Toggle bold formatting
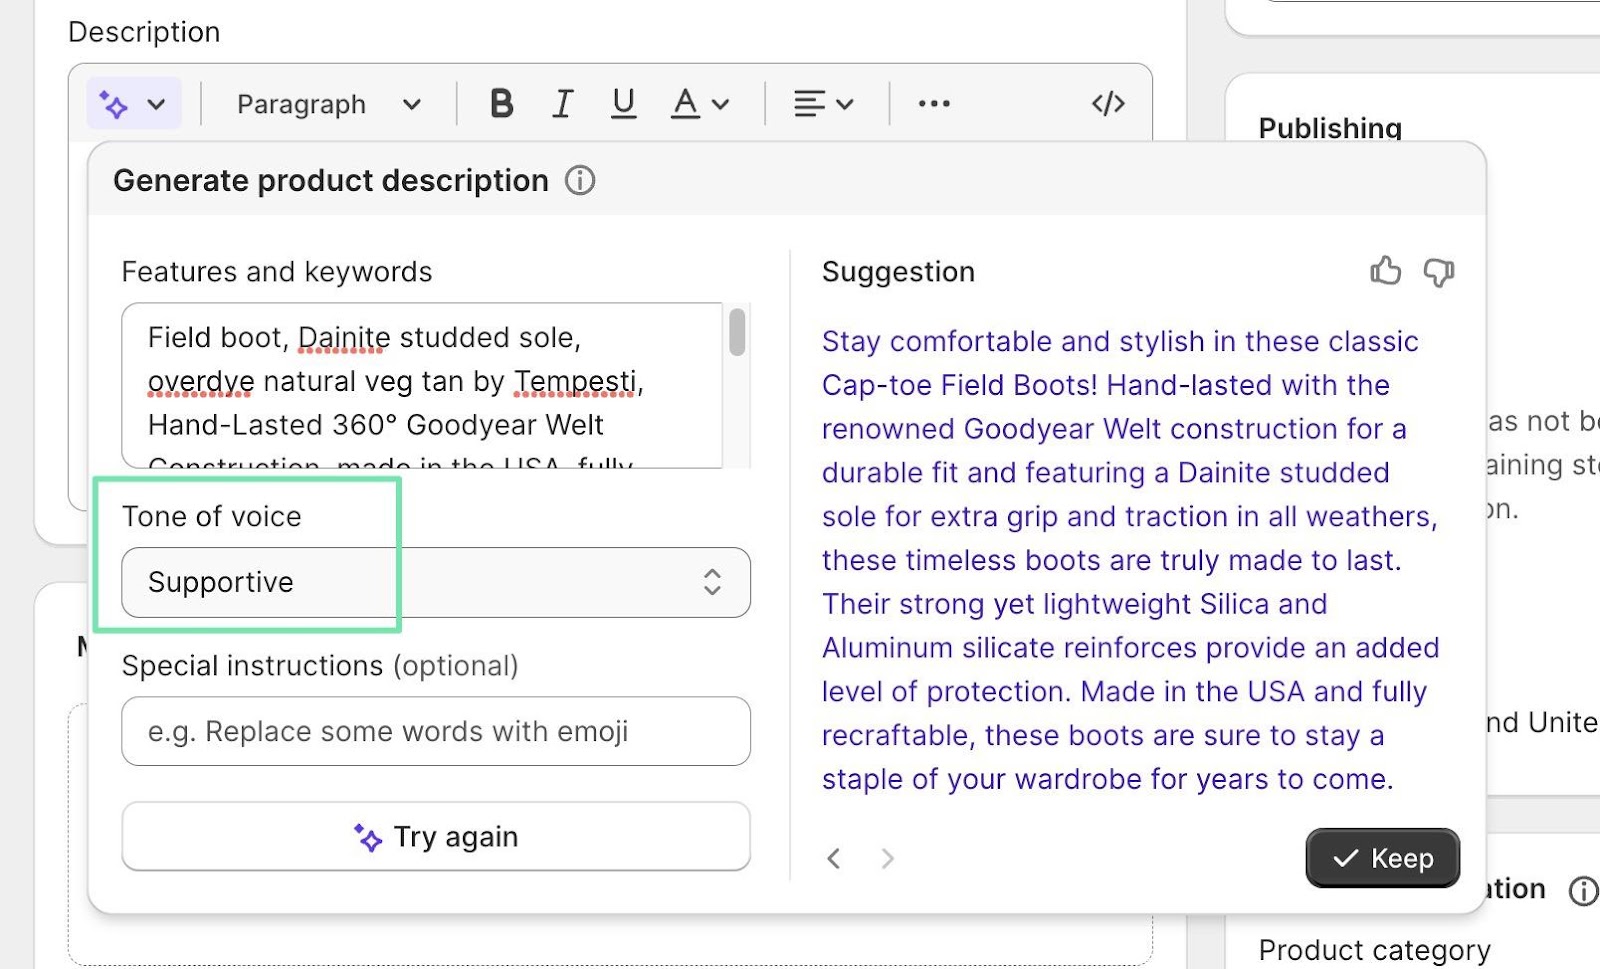Viewport: 1600px width, 969px height. (502, 103)
